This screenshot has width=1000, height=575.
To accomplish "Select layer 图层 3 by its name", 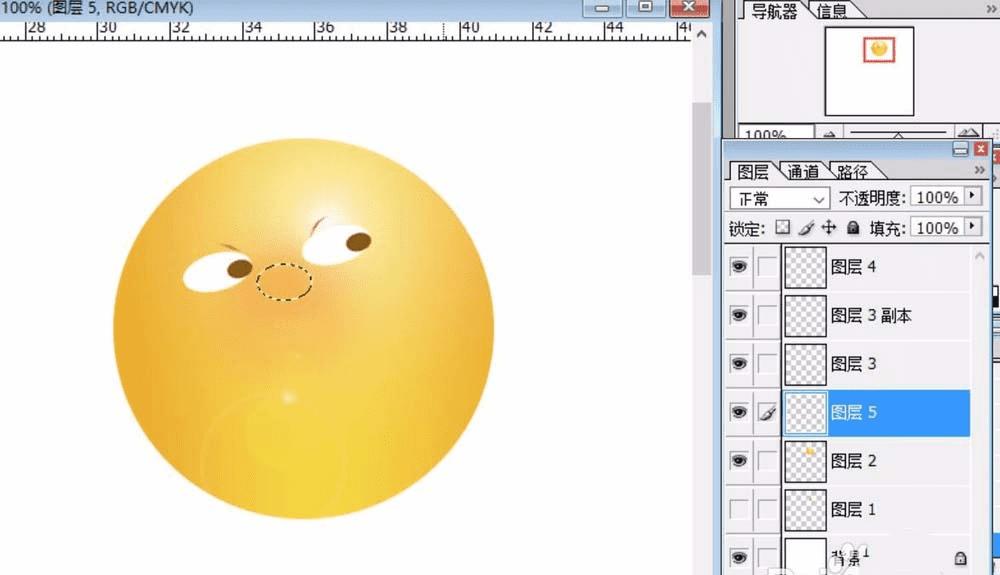I will [853, 363].
